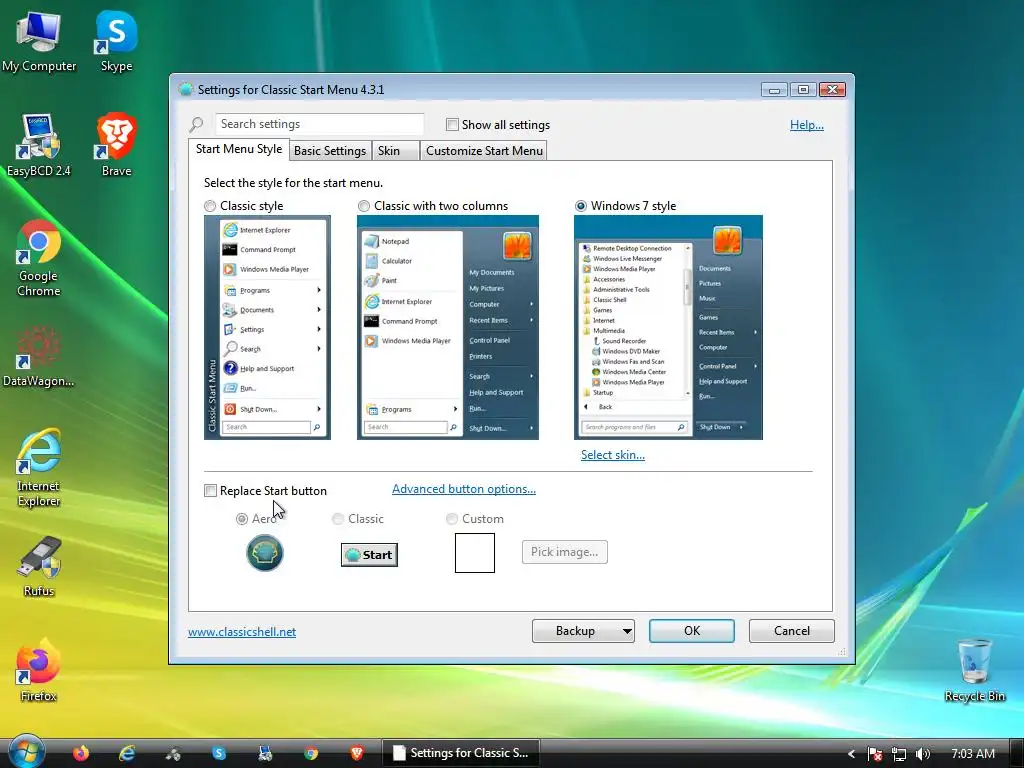
Task: Launch Chrome from the taskbar quick launch
Action: tap(311, 753)
